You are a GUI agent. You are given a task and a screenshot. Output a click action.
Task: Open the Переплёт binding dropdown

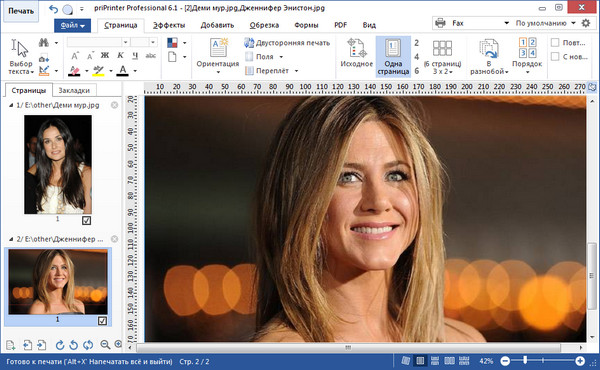pos(271,71)
